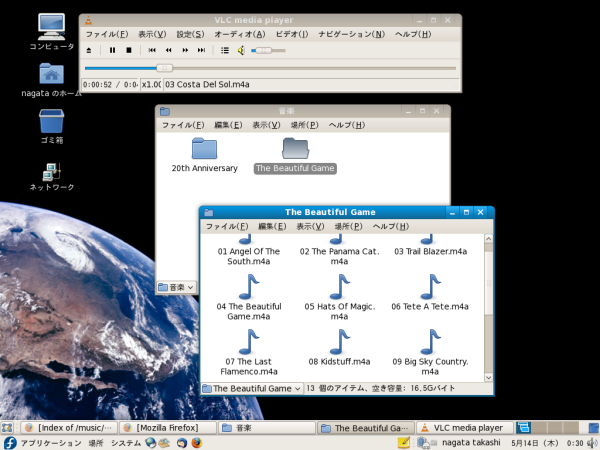Open sticky notes panel applet
Viewport: 600px width, 450px height.
pyautogui.click(x=404, y=443)
